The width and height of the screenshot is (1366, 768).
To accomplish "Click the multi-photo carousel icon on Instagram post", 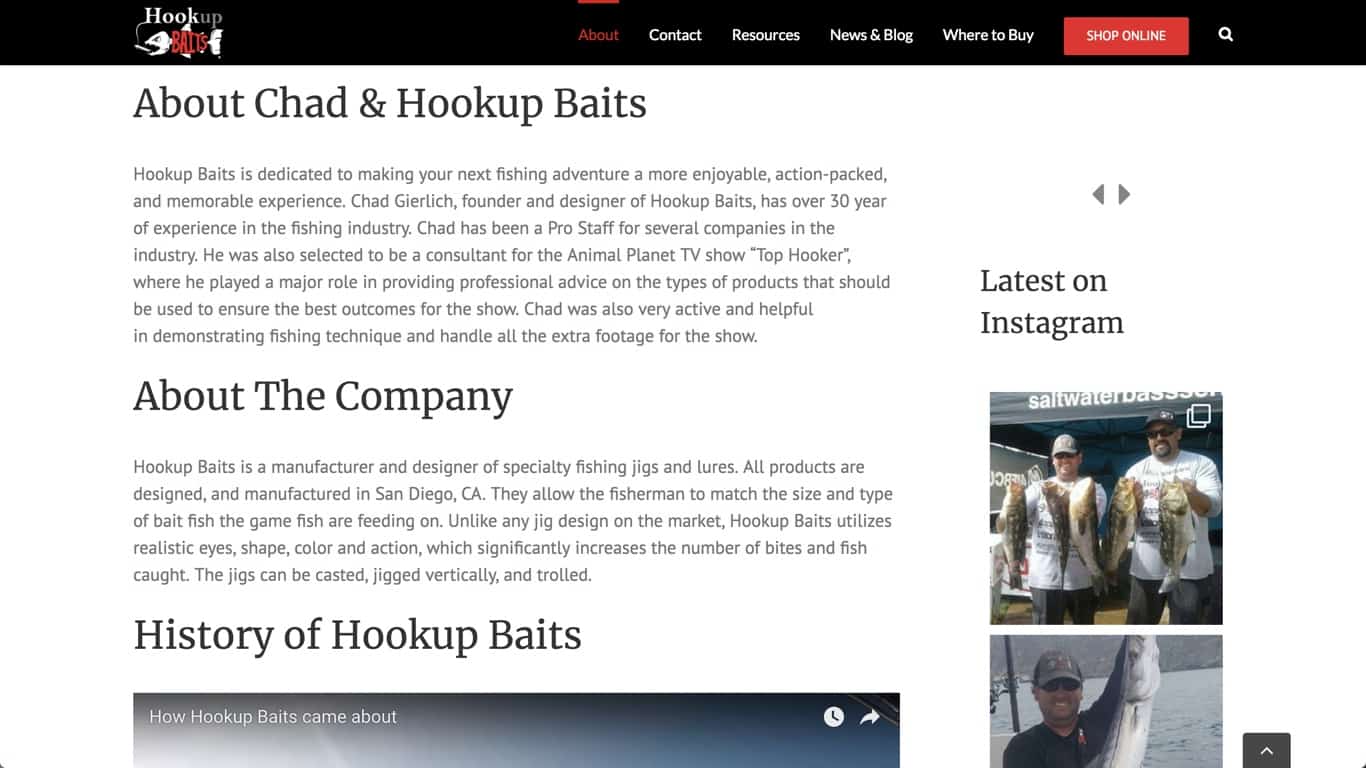I will 1198,415.
